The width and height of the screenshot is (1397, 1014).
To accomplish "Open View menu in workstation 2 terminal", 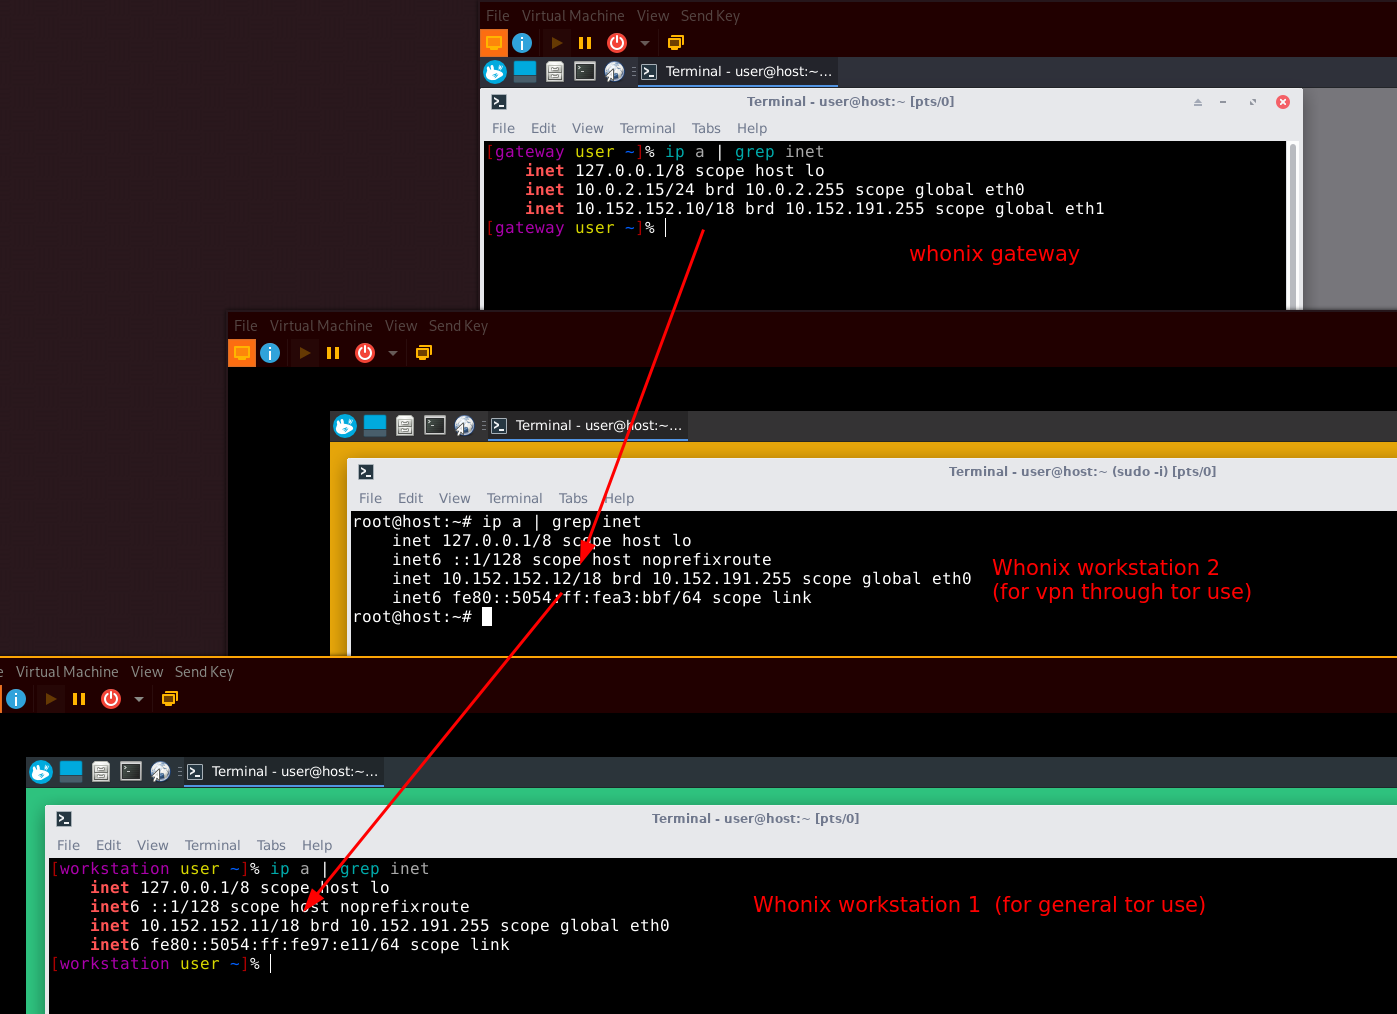I will (x=454, y=498).
